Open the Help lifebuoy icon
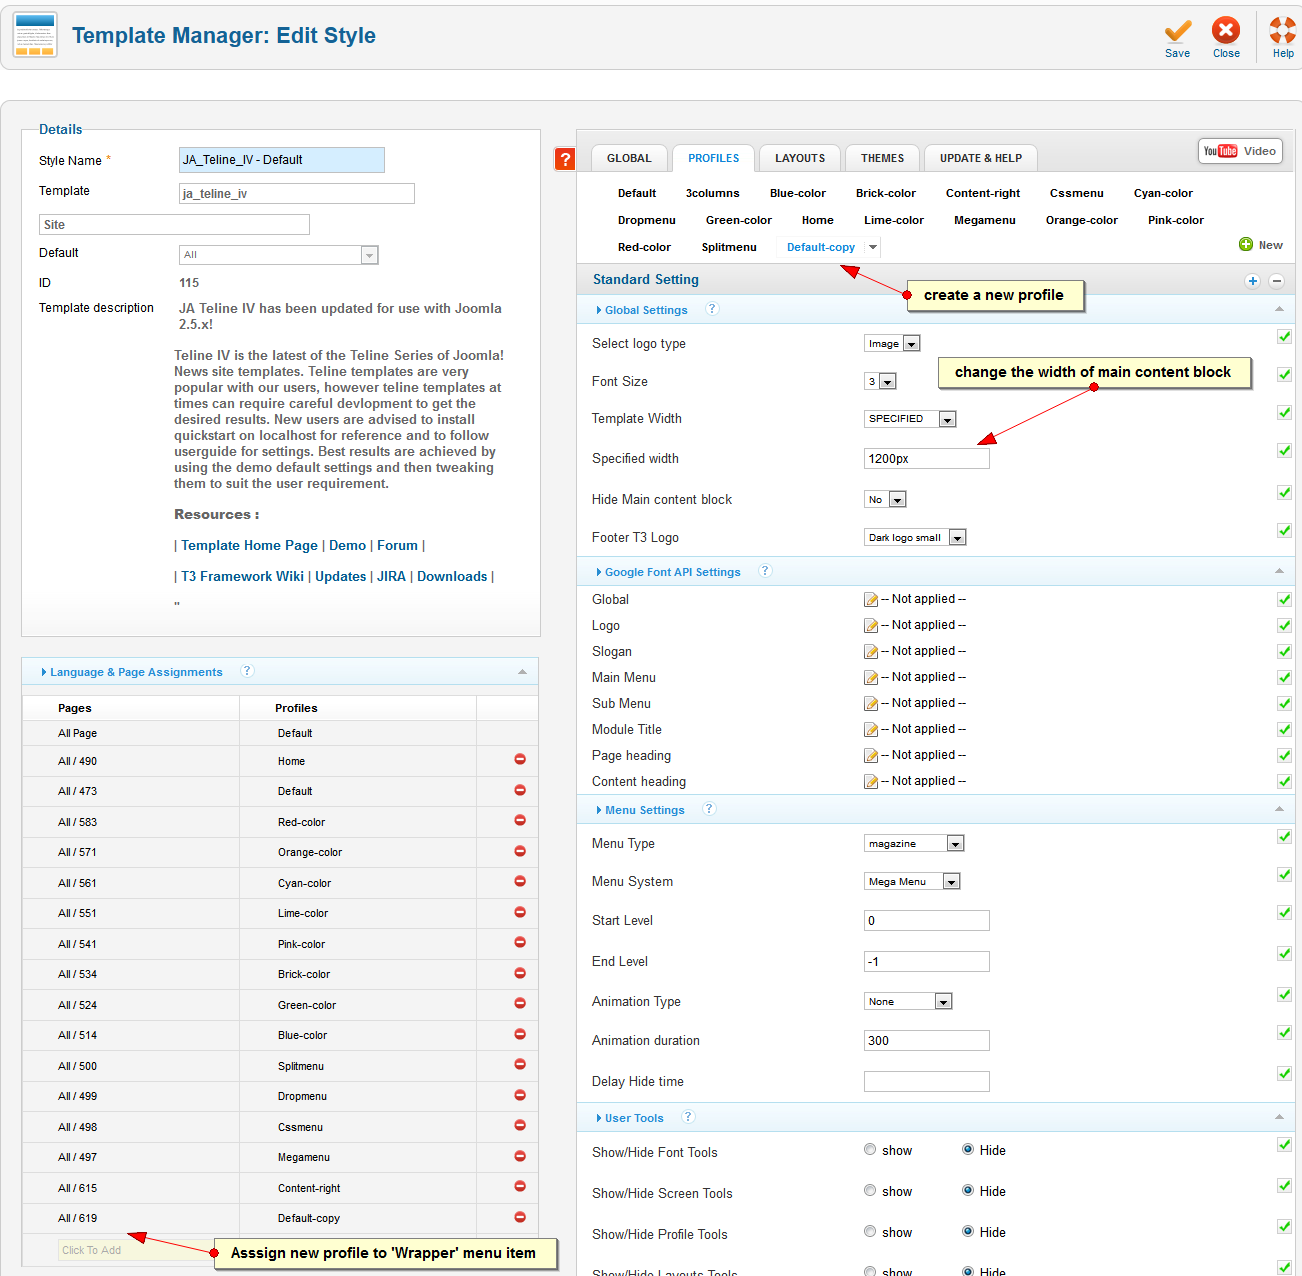The width and height of the screenshot is (1302, 1276). [1282, 31]
